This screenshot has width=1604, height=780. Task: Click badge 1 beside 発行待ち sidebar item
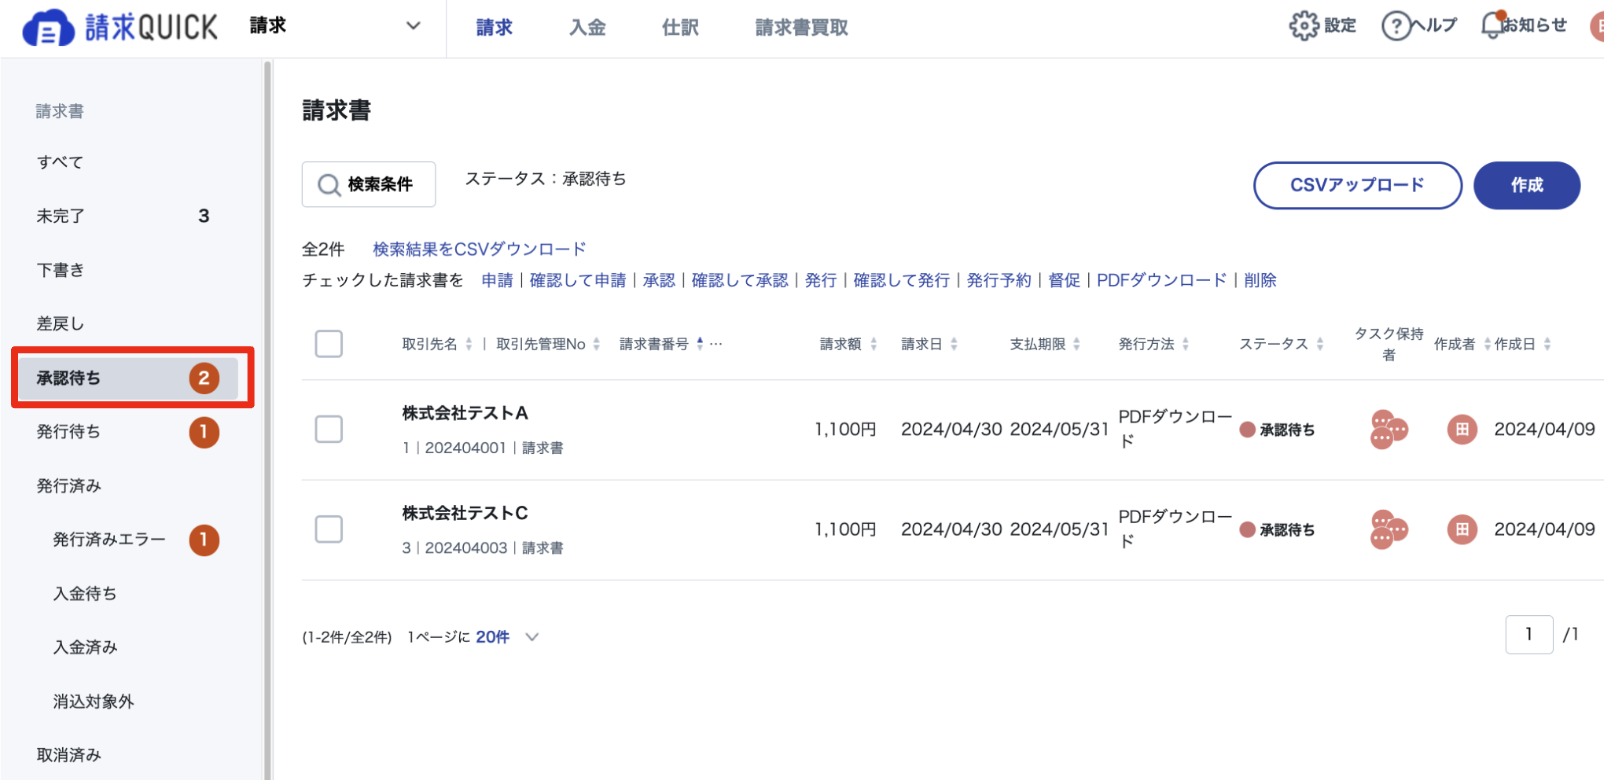[204, 432]
